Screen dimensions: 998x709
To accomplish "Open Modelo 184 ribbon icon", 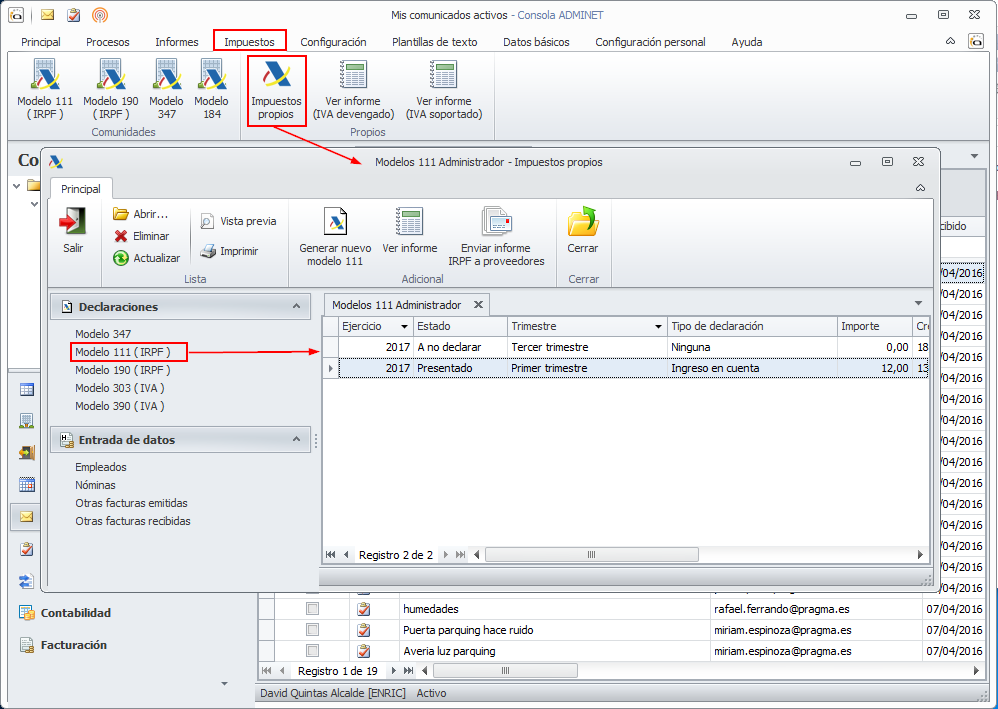I will pos(211,90).
